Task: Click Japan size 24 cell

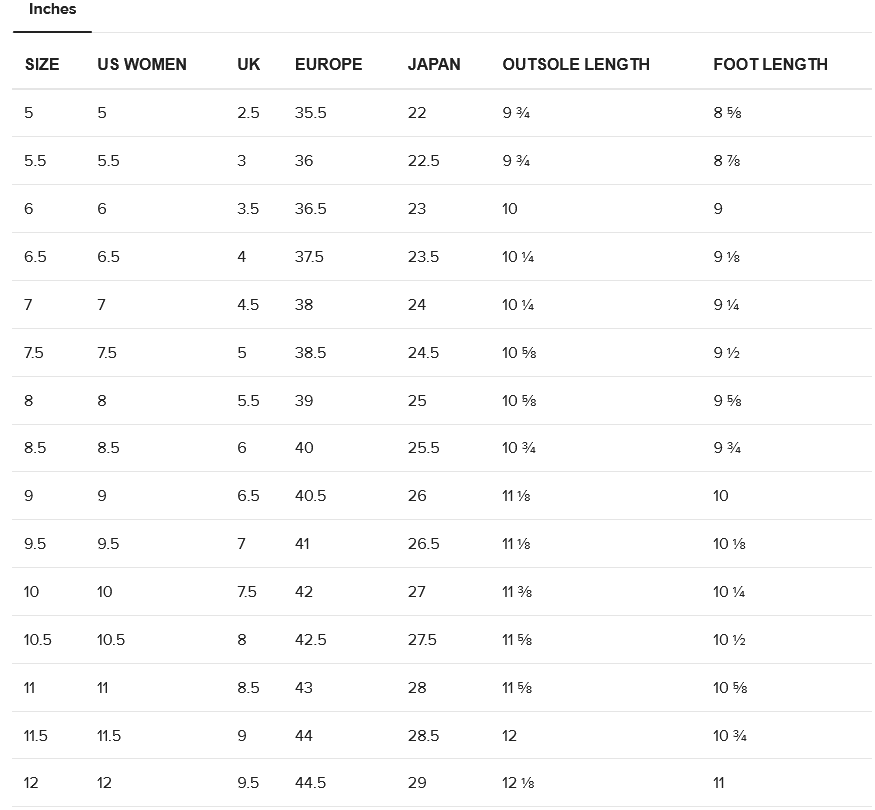Action: pyautogui.click(x=417, y=305)
